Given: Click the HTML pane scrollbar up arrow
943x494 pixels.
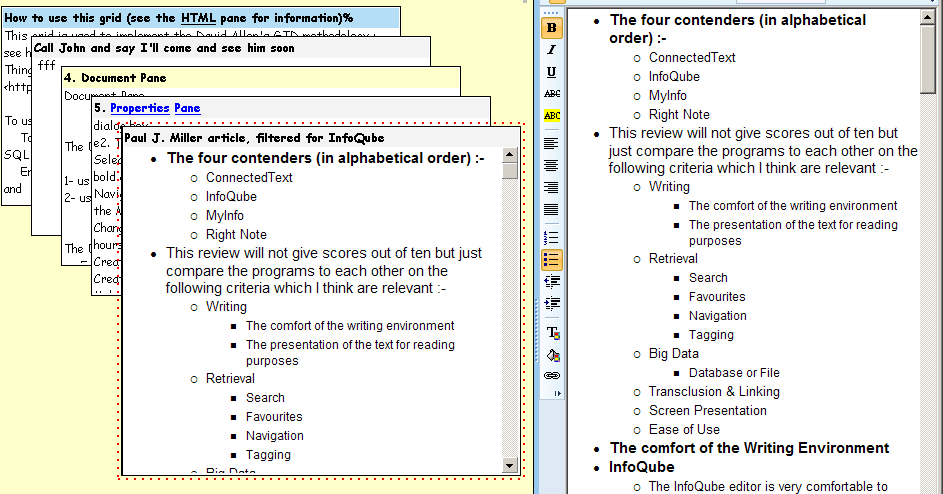Looking at the screenshot, I should pyautogui.click(x=927, y=17).
